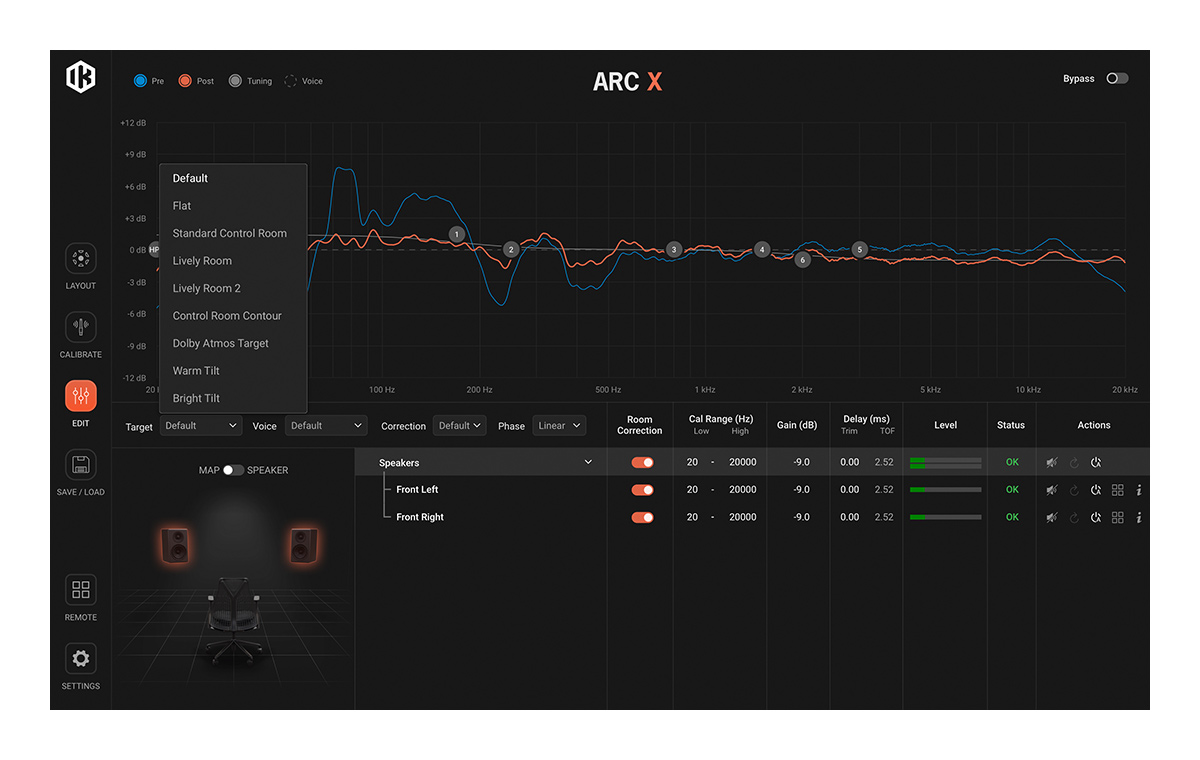The image size is (1200, 760).
Task: Mute the Front Left speaker
Action: tap(1052, 490)
